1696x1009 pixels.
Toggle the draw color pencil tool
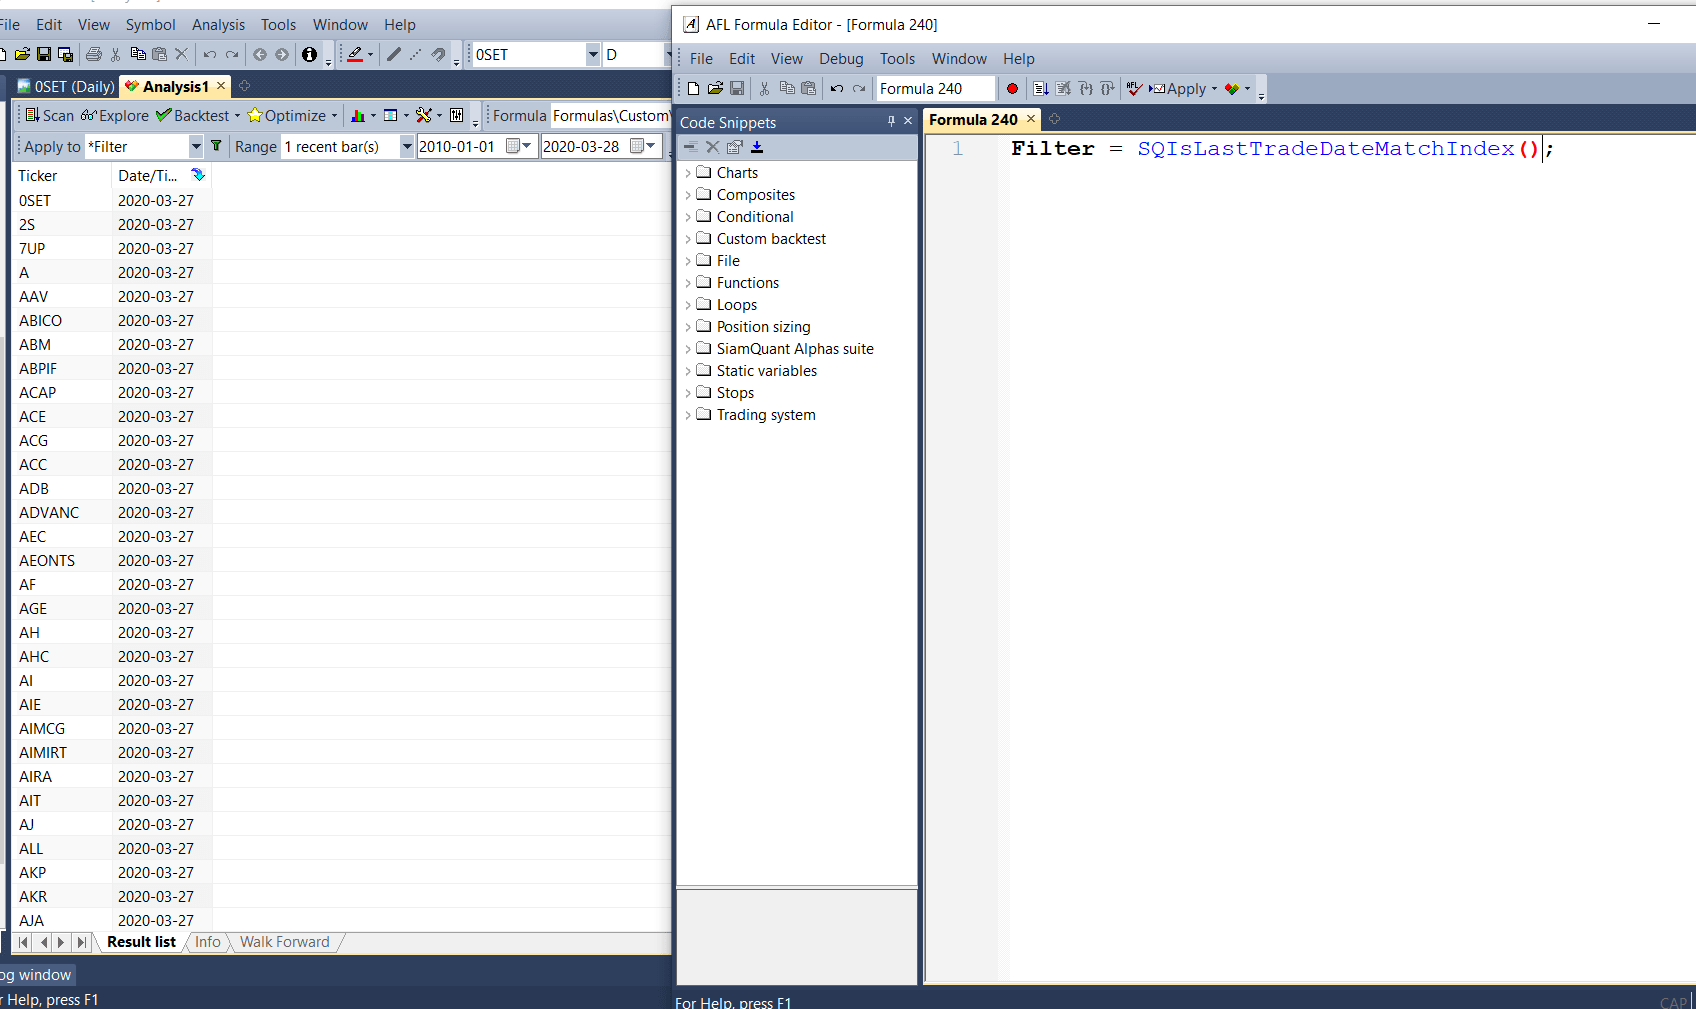(x=355, y=55)
